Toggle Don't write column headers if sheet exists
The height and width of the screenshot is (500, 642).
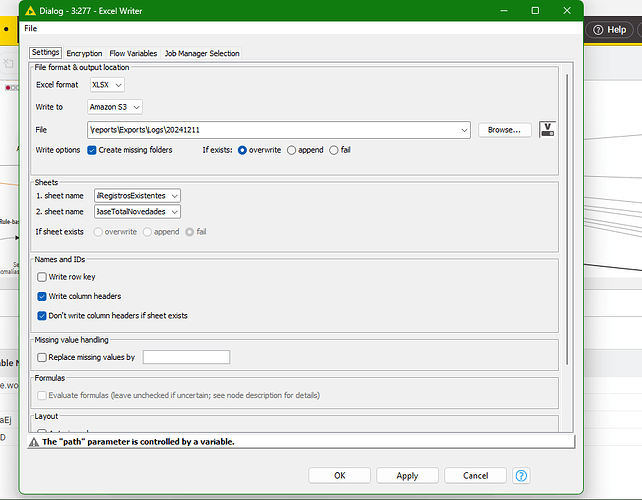click(x=42, y=316)
